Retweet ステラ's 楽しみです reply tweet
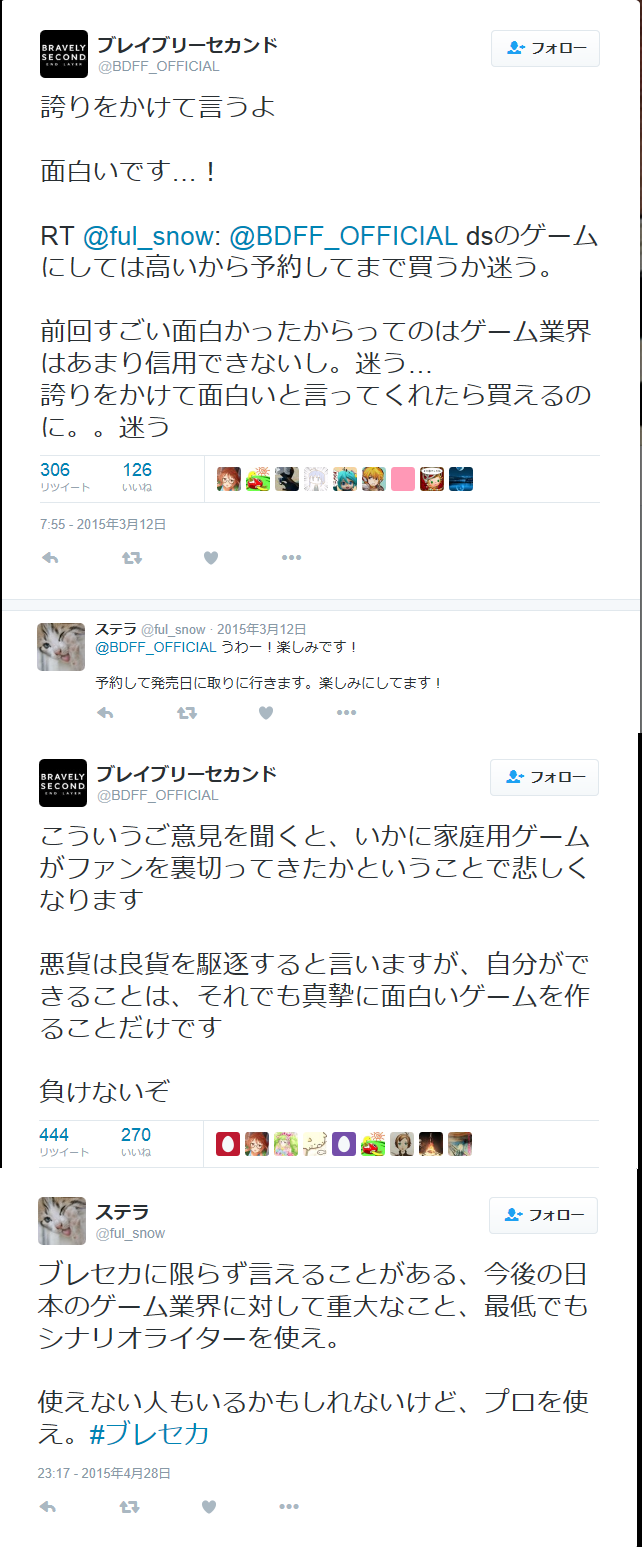 coord(186,713)
